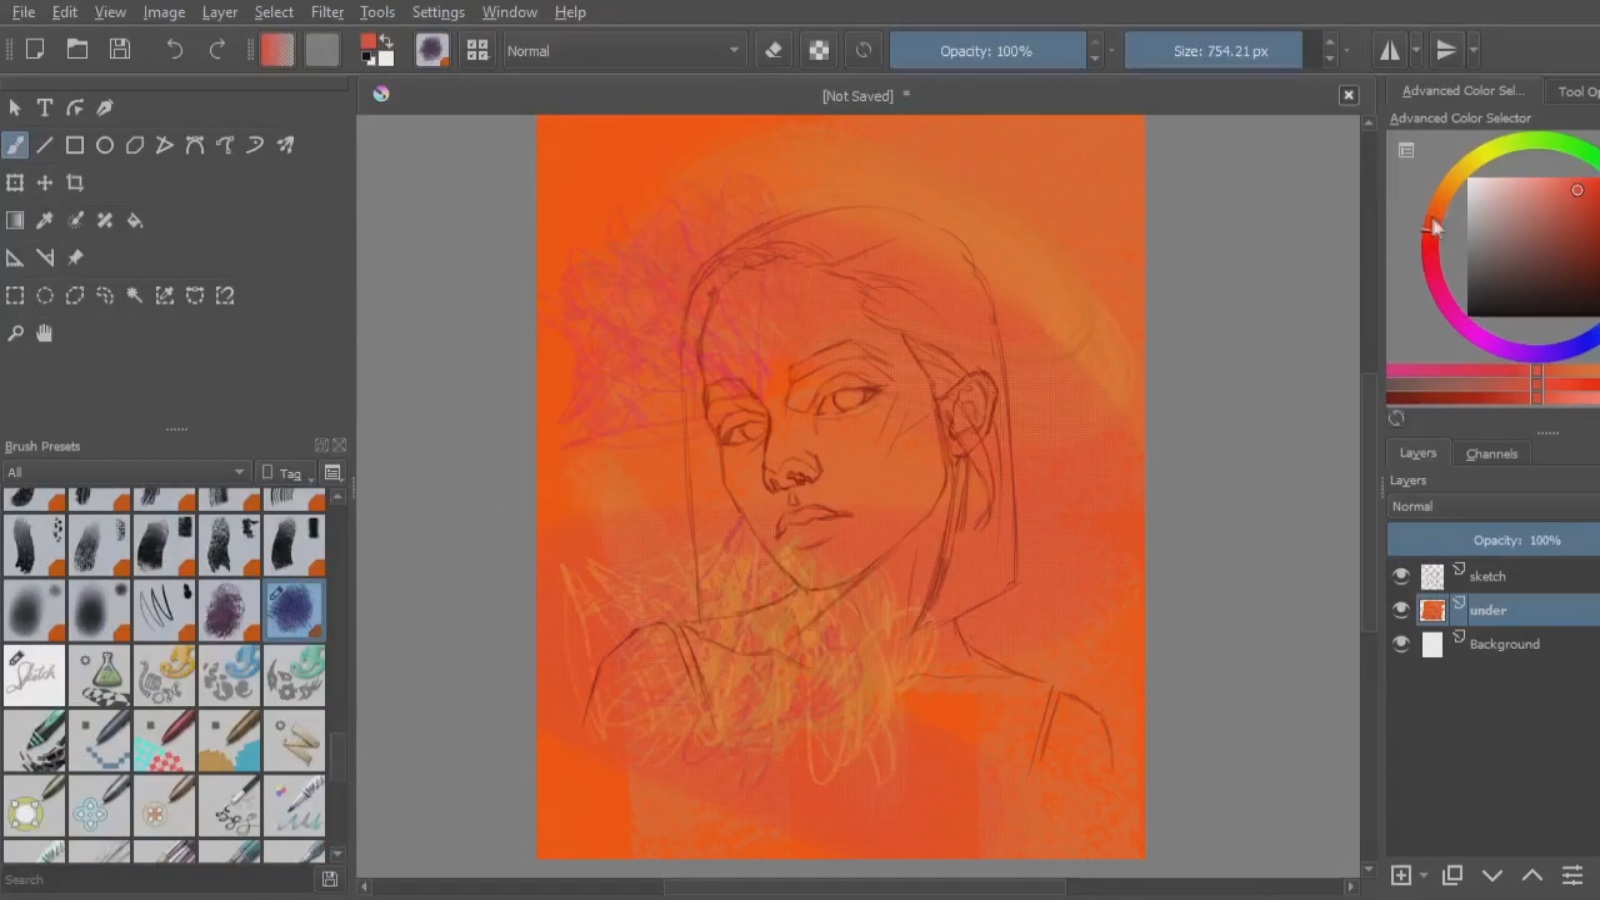The width and height of the screenshot is (1600, 900).
Task: Move the layer up
Action: (1532, 876)
